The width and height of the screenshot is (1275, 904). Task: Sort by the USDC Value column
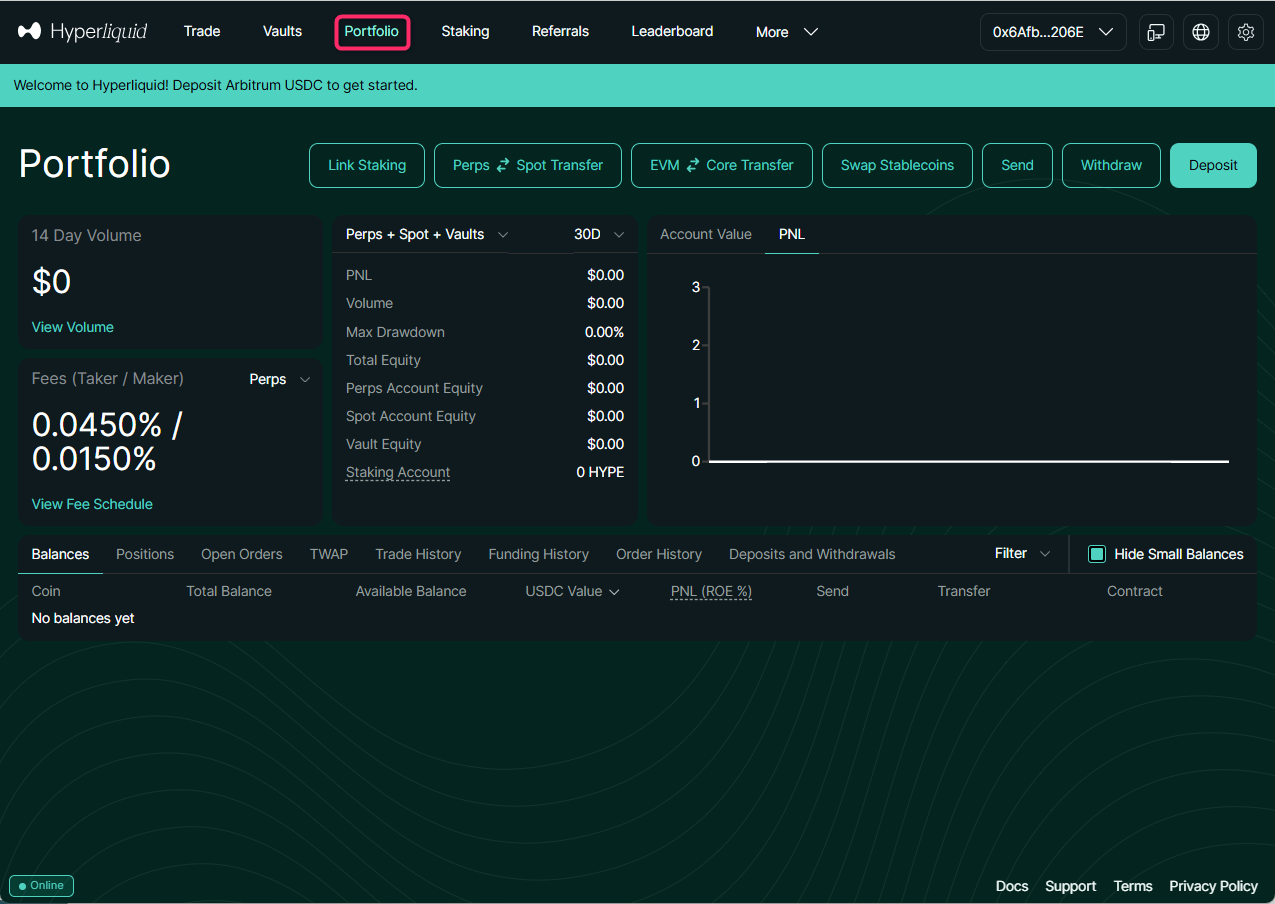tap(572, 591)
